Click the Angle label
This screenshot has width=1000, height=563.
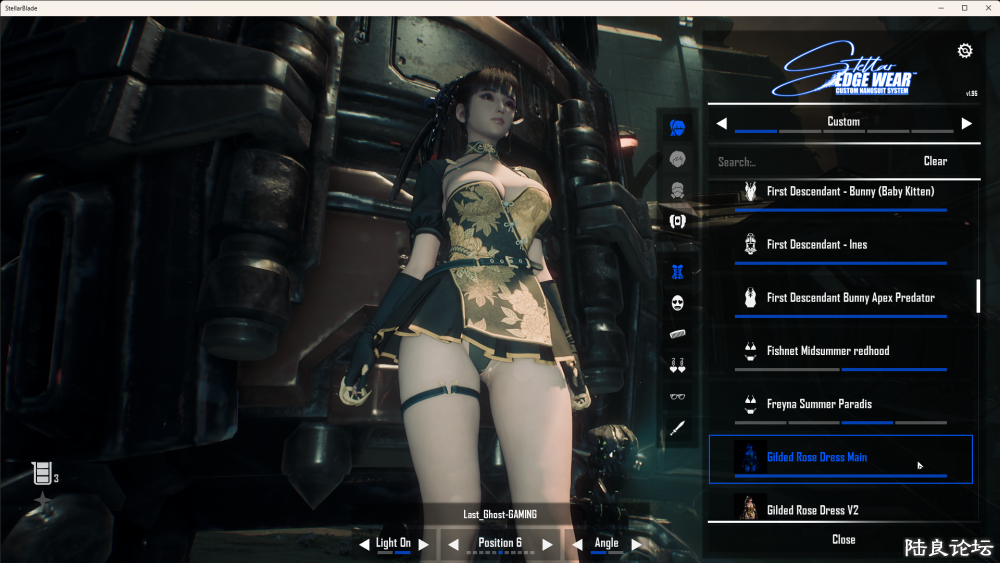coord(606,543)
